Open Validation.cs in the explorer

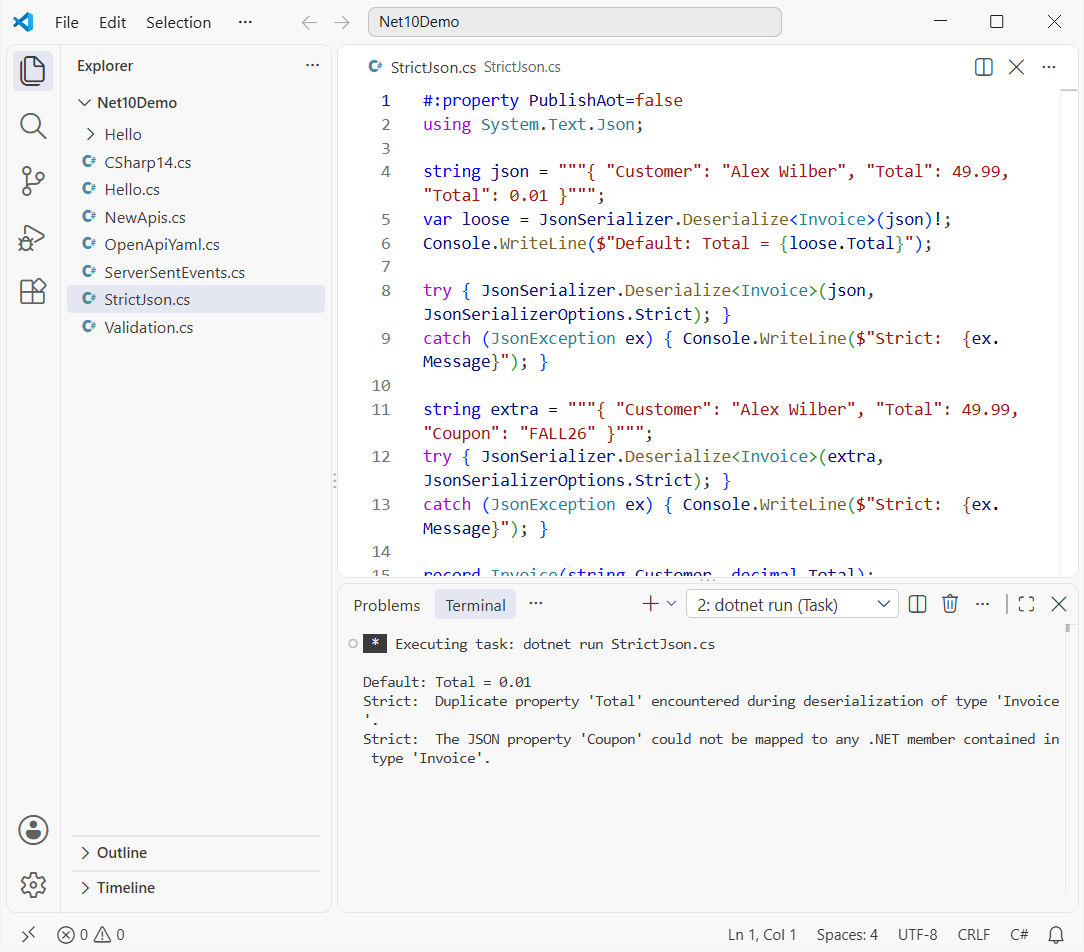[x=196, y=328]
